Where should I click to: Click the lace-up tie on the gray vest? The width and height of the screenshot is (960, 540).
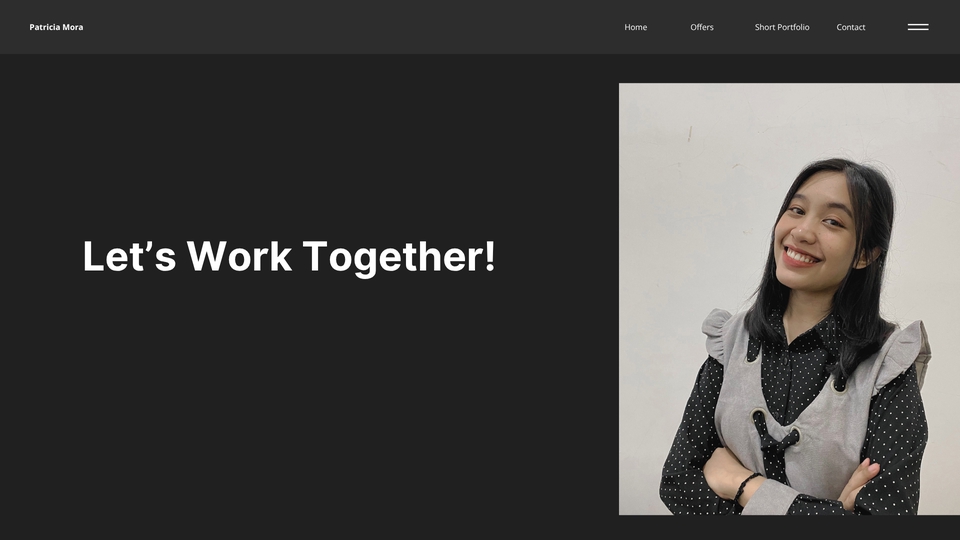pyautogui.click(x=776, y=441)
